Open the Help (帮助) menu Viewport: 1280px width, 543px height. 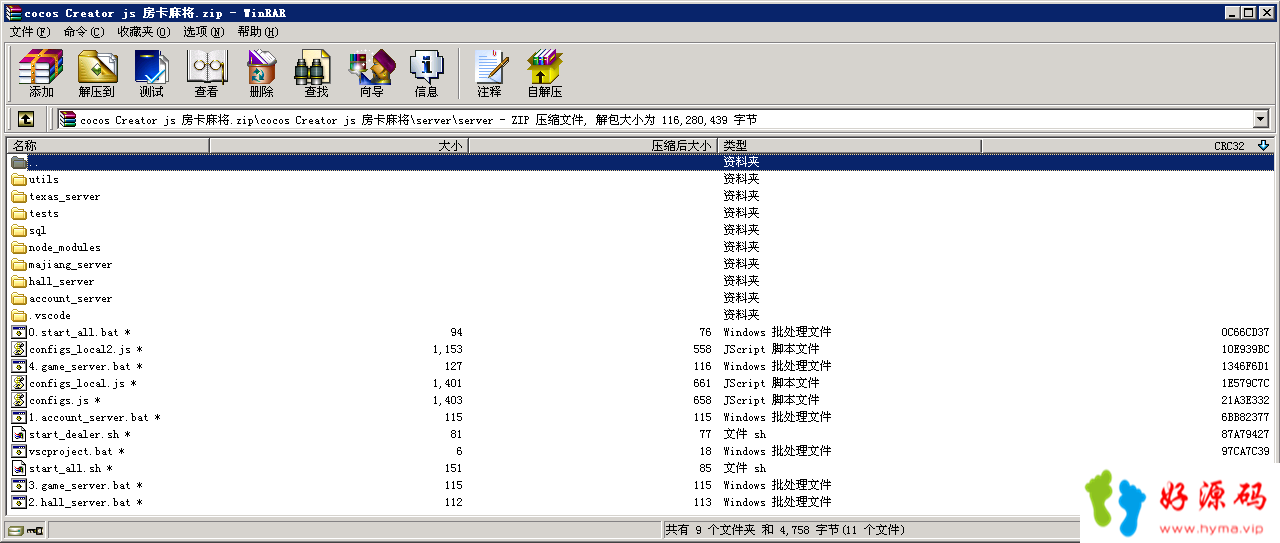click(258, 32)
